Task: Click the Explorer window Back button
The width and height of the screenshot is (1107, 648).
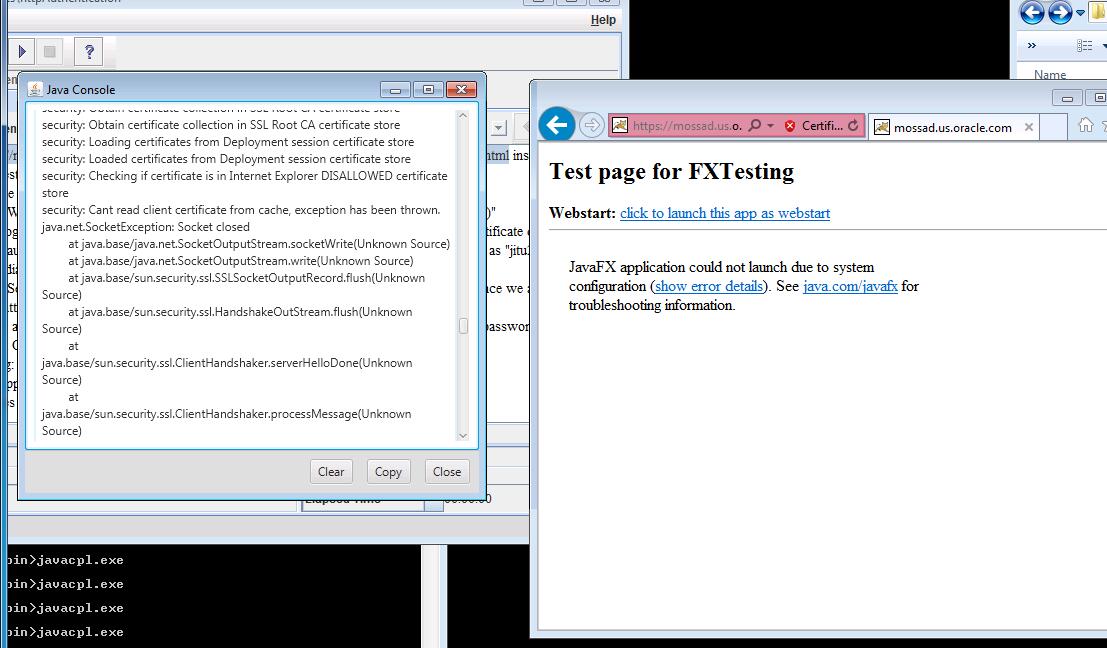Action: pos(1032,13)
